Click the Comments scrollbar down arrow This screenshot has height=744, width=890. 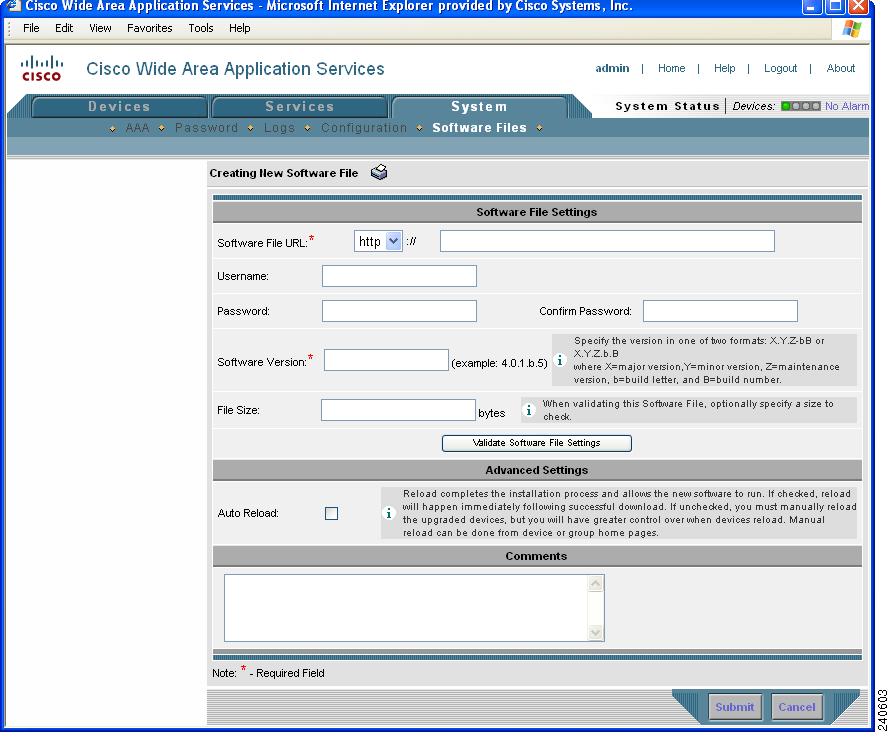coord(596,632)
